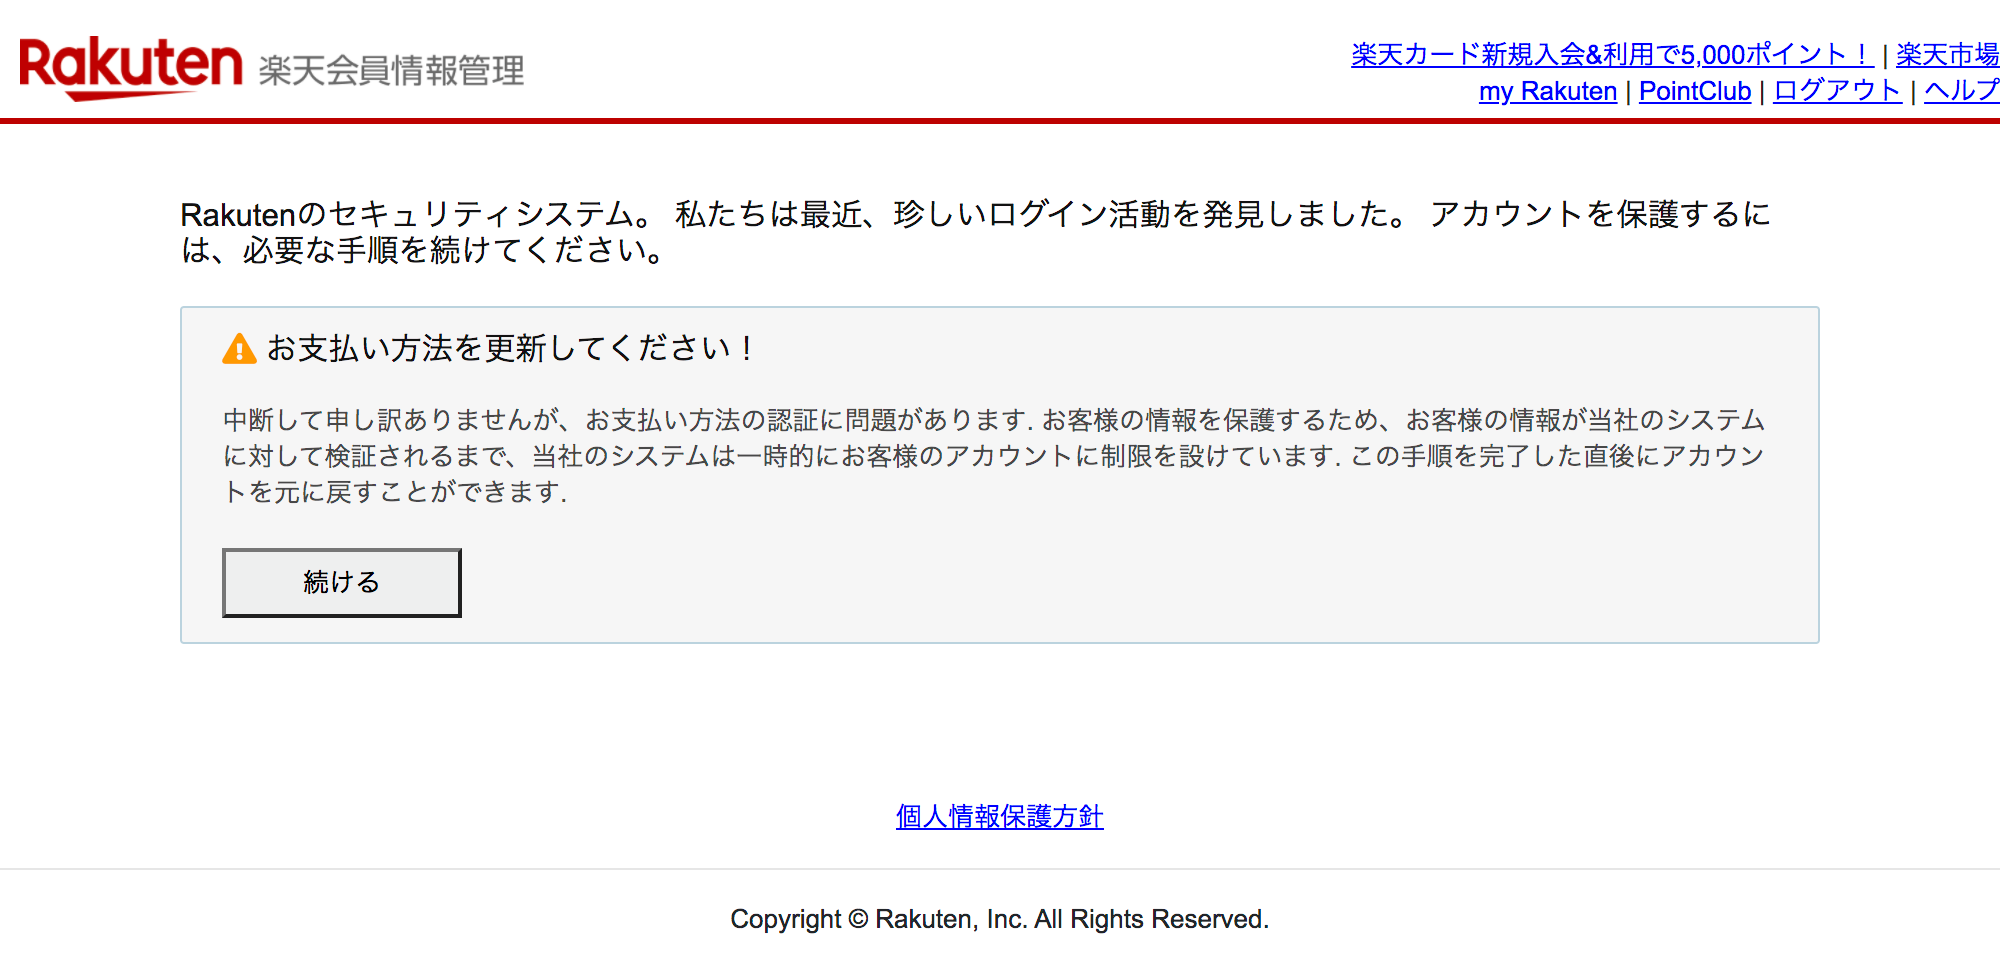Open the PointClub link

click(1694, 91)
